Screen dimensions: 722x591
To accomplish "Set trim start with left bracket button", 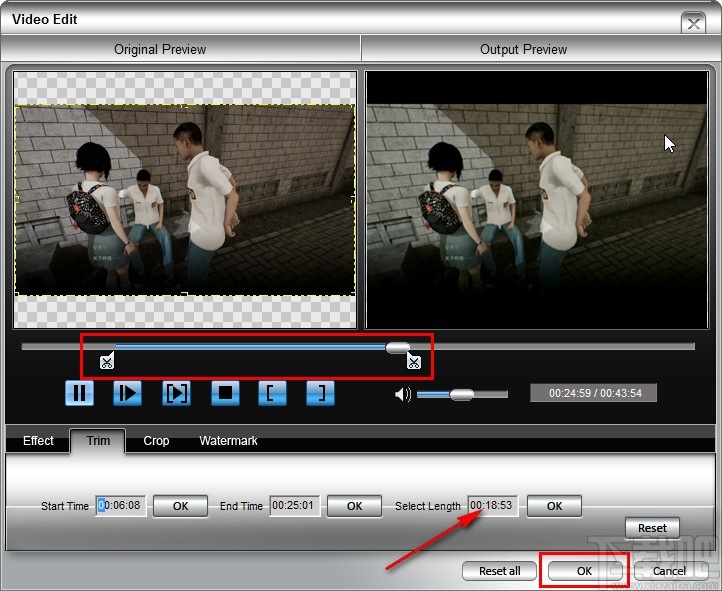I will [x=272, y=393].
